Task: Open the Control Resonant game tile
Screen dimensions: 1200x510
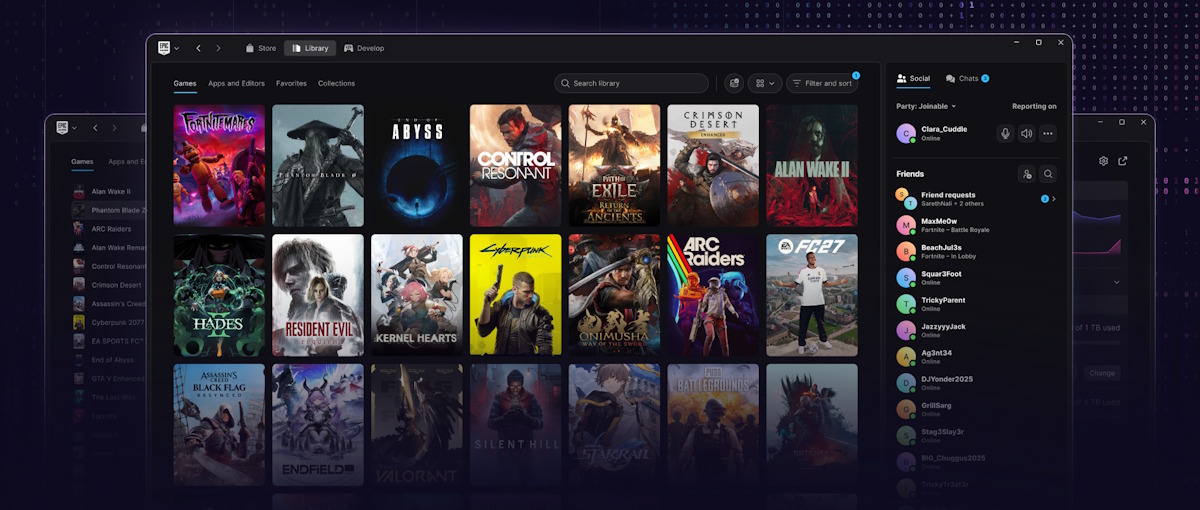Action: click(x=516, y=165)
